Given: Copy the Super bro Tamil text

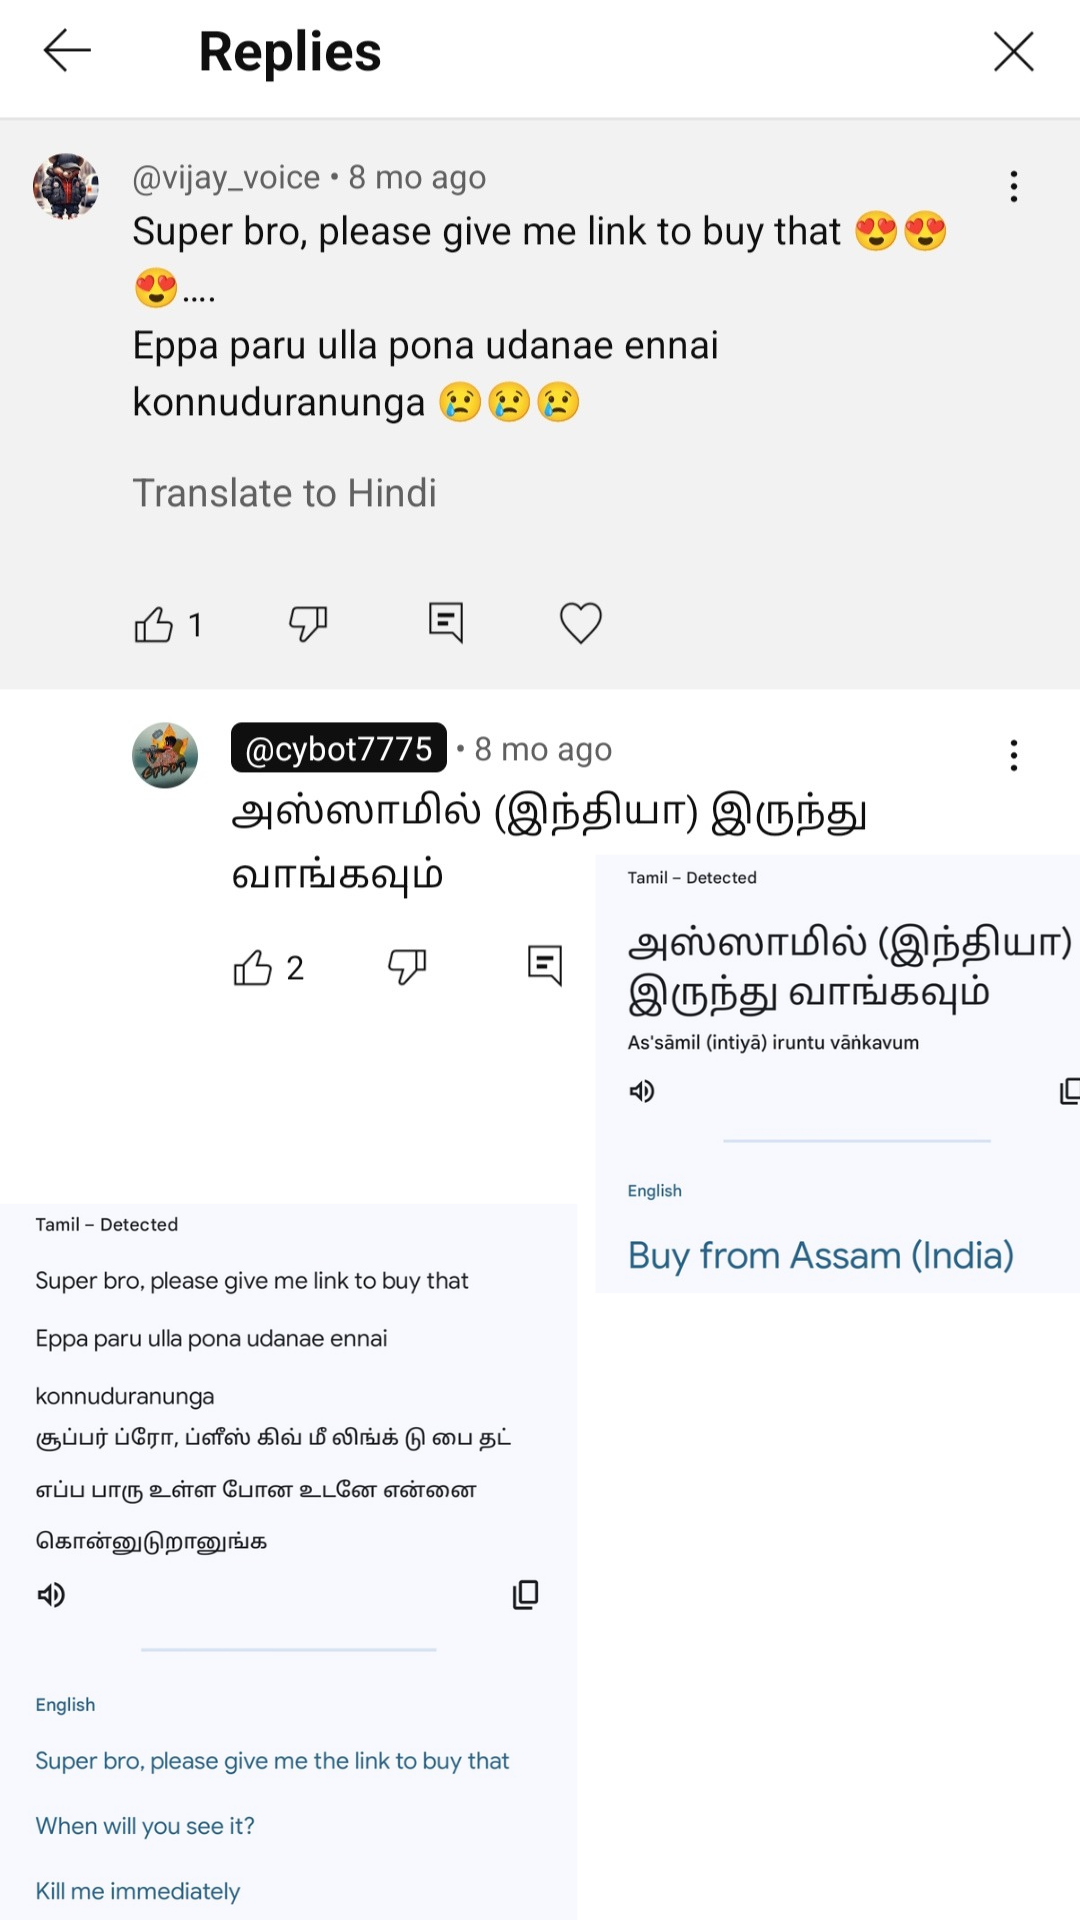Looking at the screenshot, I should coord(526,1595).
